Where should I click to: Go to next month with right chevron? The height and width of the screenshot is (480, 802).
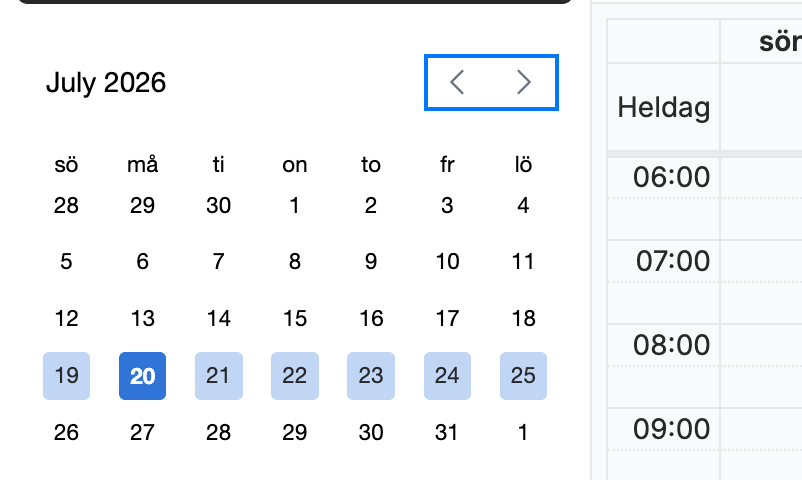point(524,82)
